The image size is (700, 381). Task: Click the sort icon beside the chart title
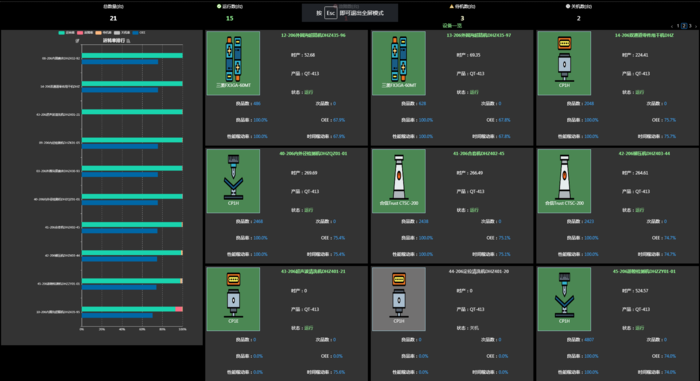(128, 41)
